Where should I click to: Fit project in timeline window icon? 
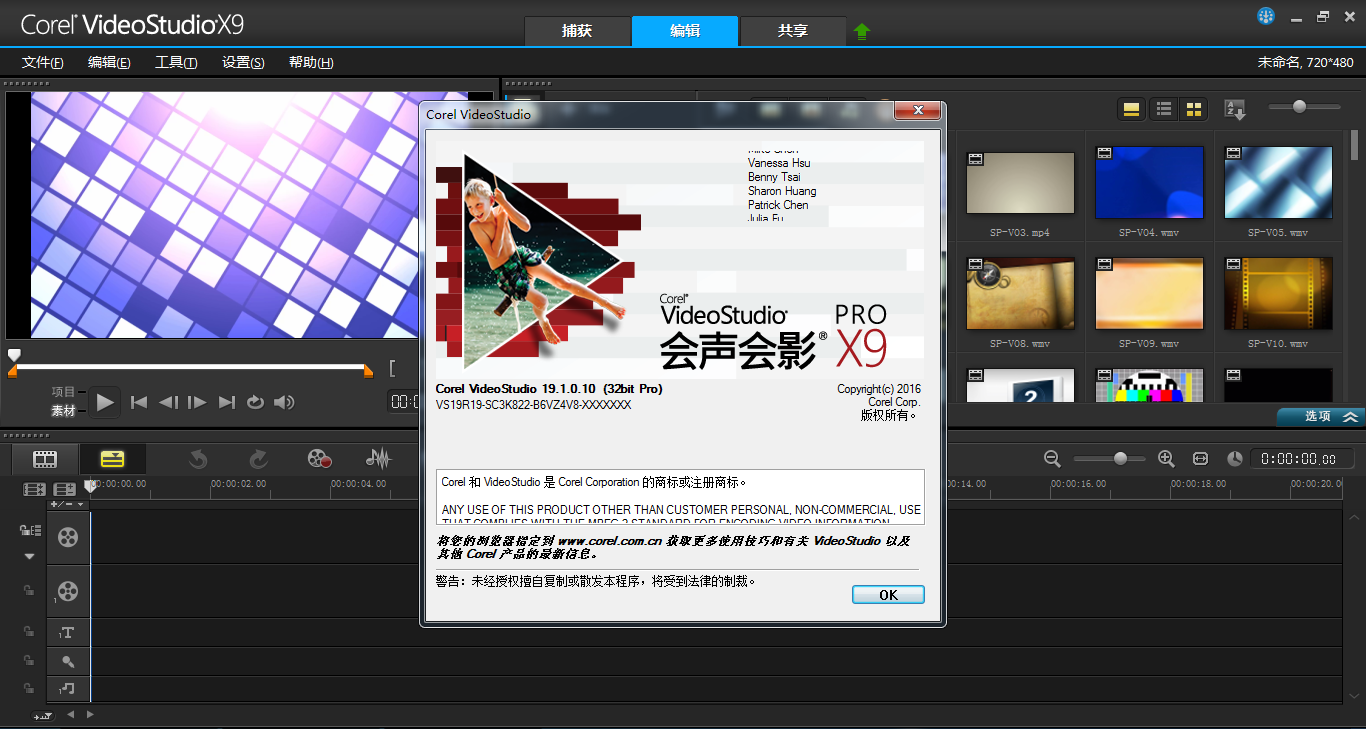click(1200, 458)
